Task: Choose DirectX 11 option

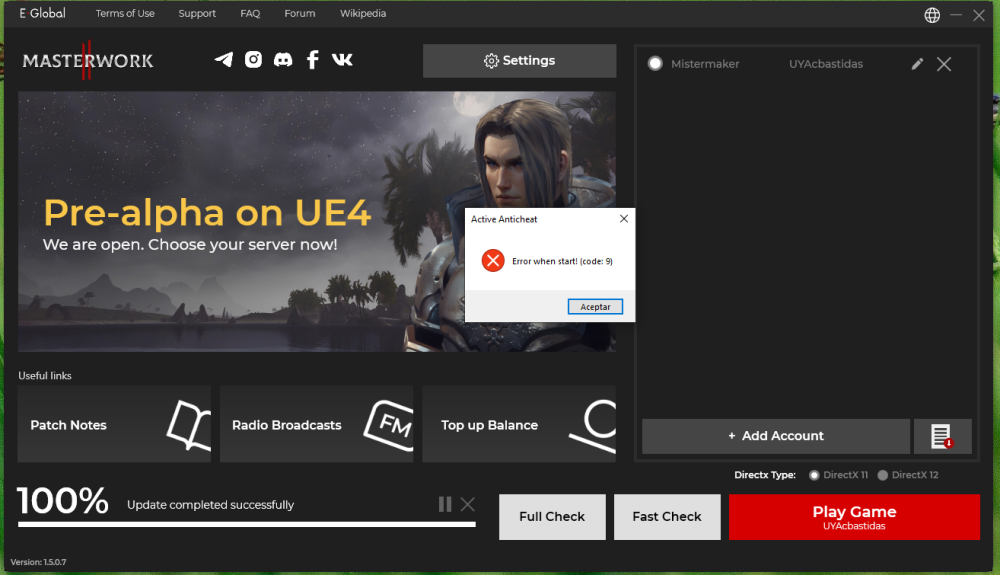Action: click(814, 475)
